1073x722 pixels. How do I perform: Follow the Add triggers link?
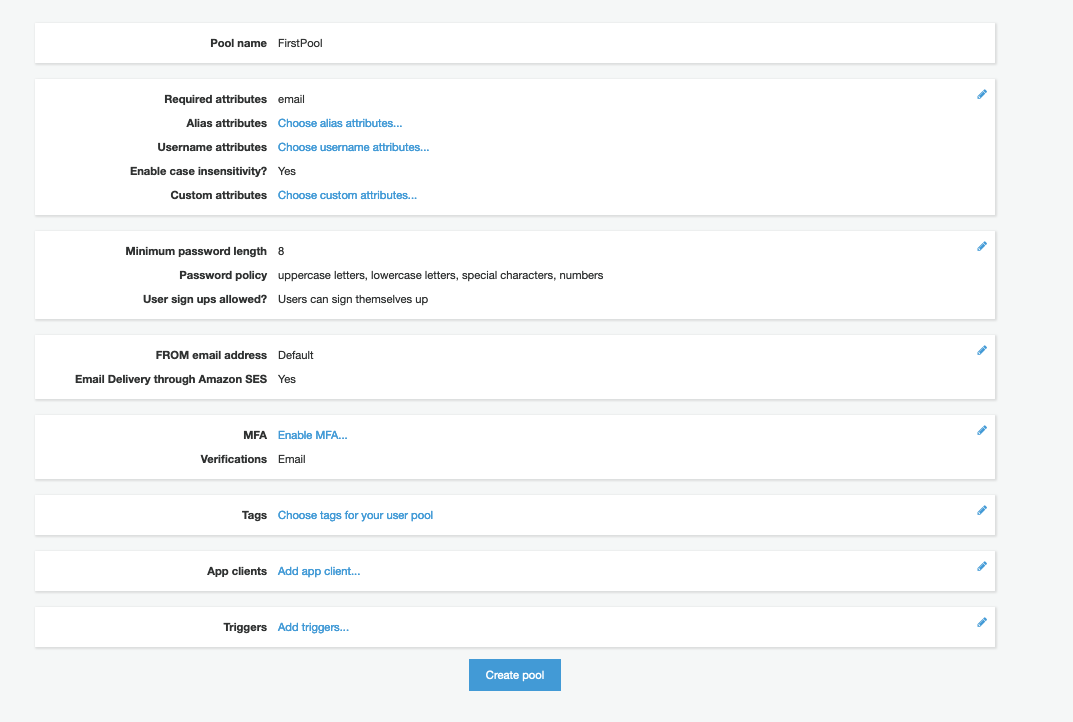(x=313, y=627)
